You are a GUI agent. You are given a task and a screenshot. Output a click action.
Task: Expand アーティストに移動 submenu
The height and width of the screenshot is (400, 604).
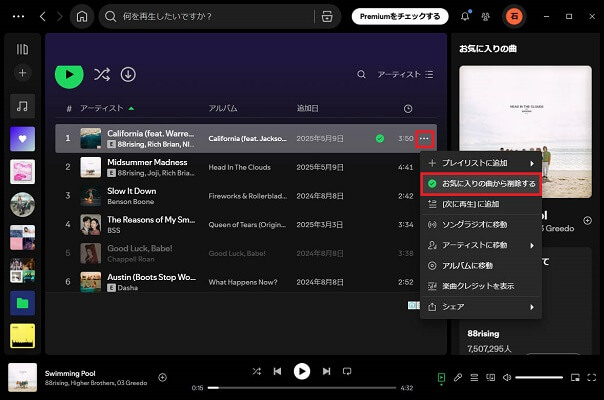click(x=481, y=245)
